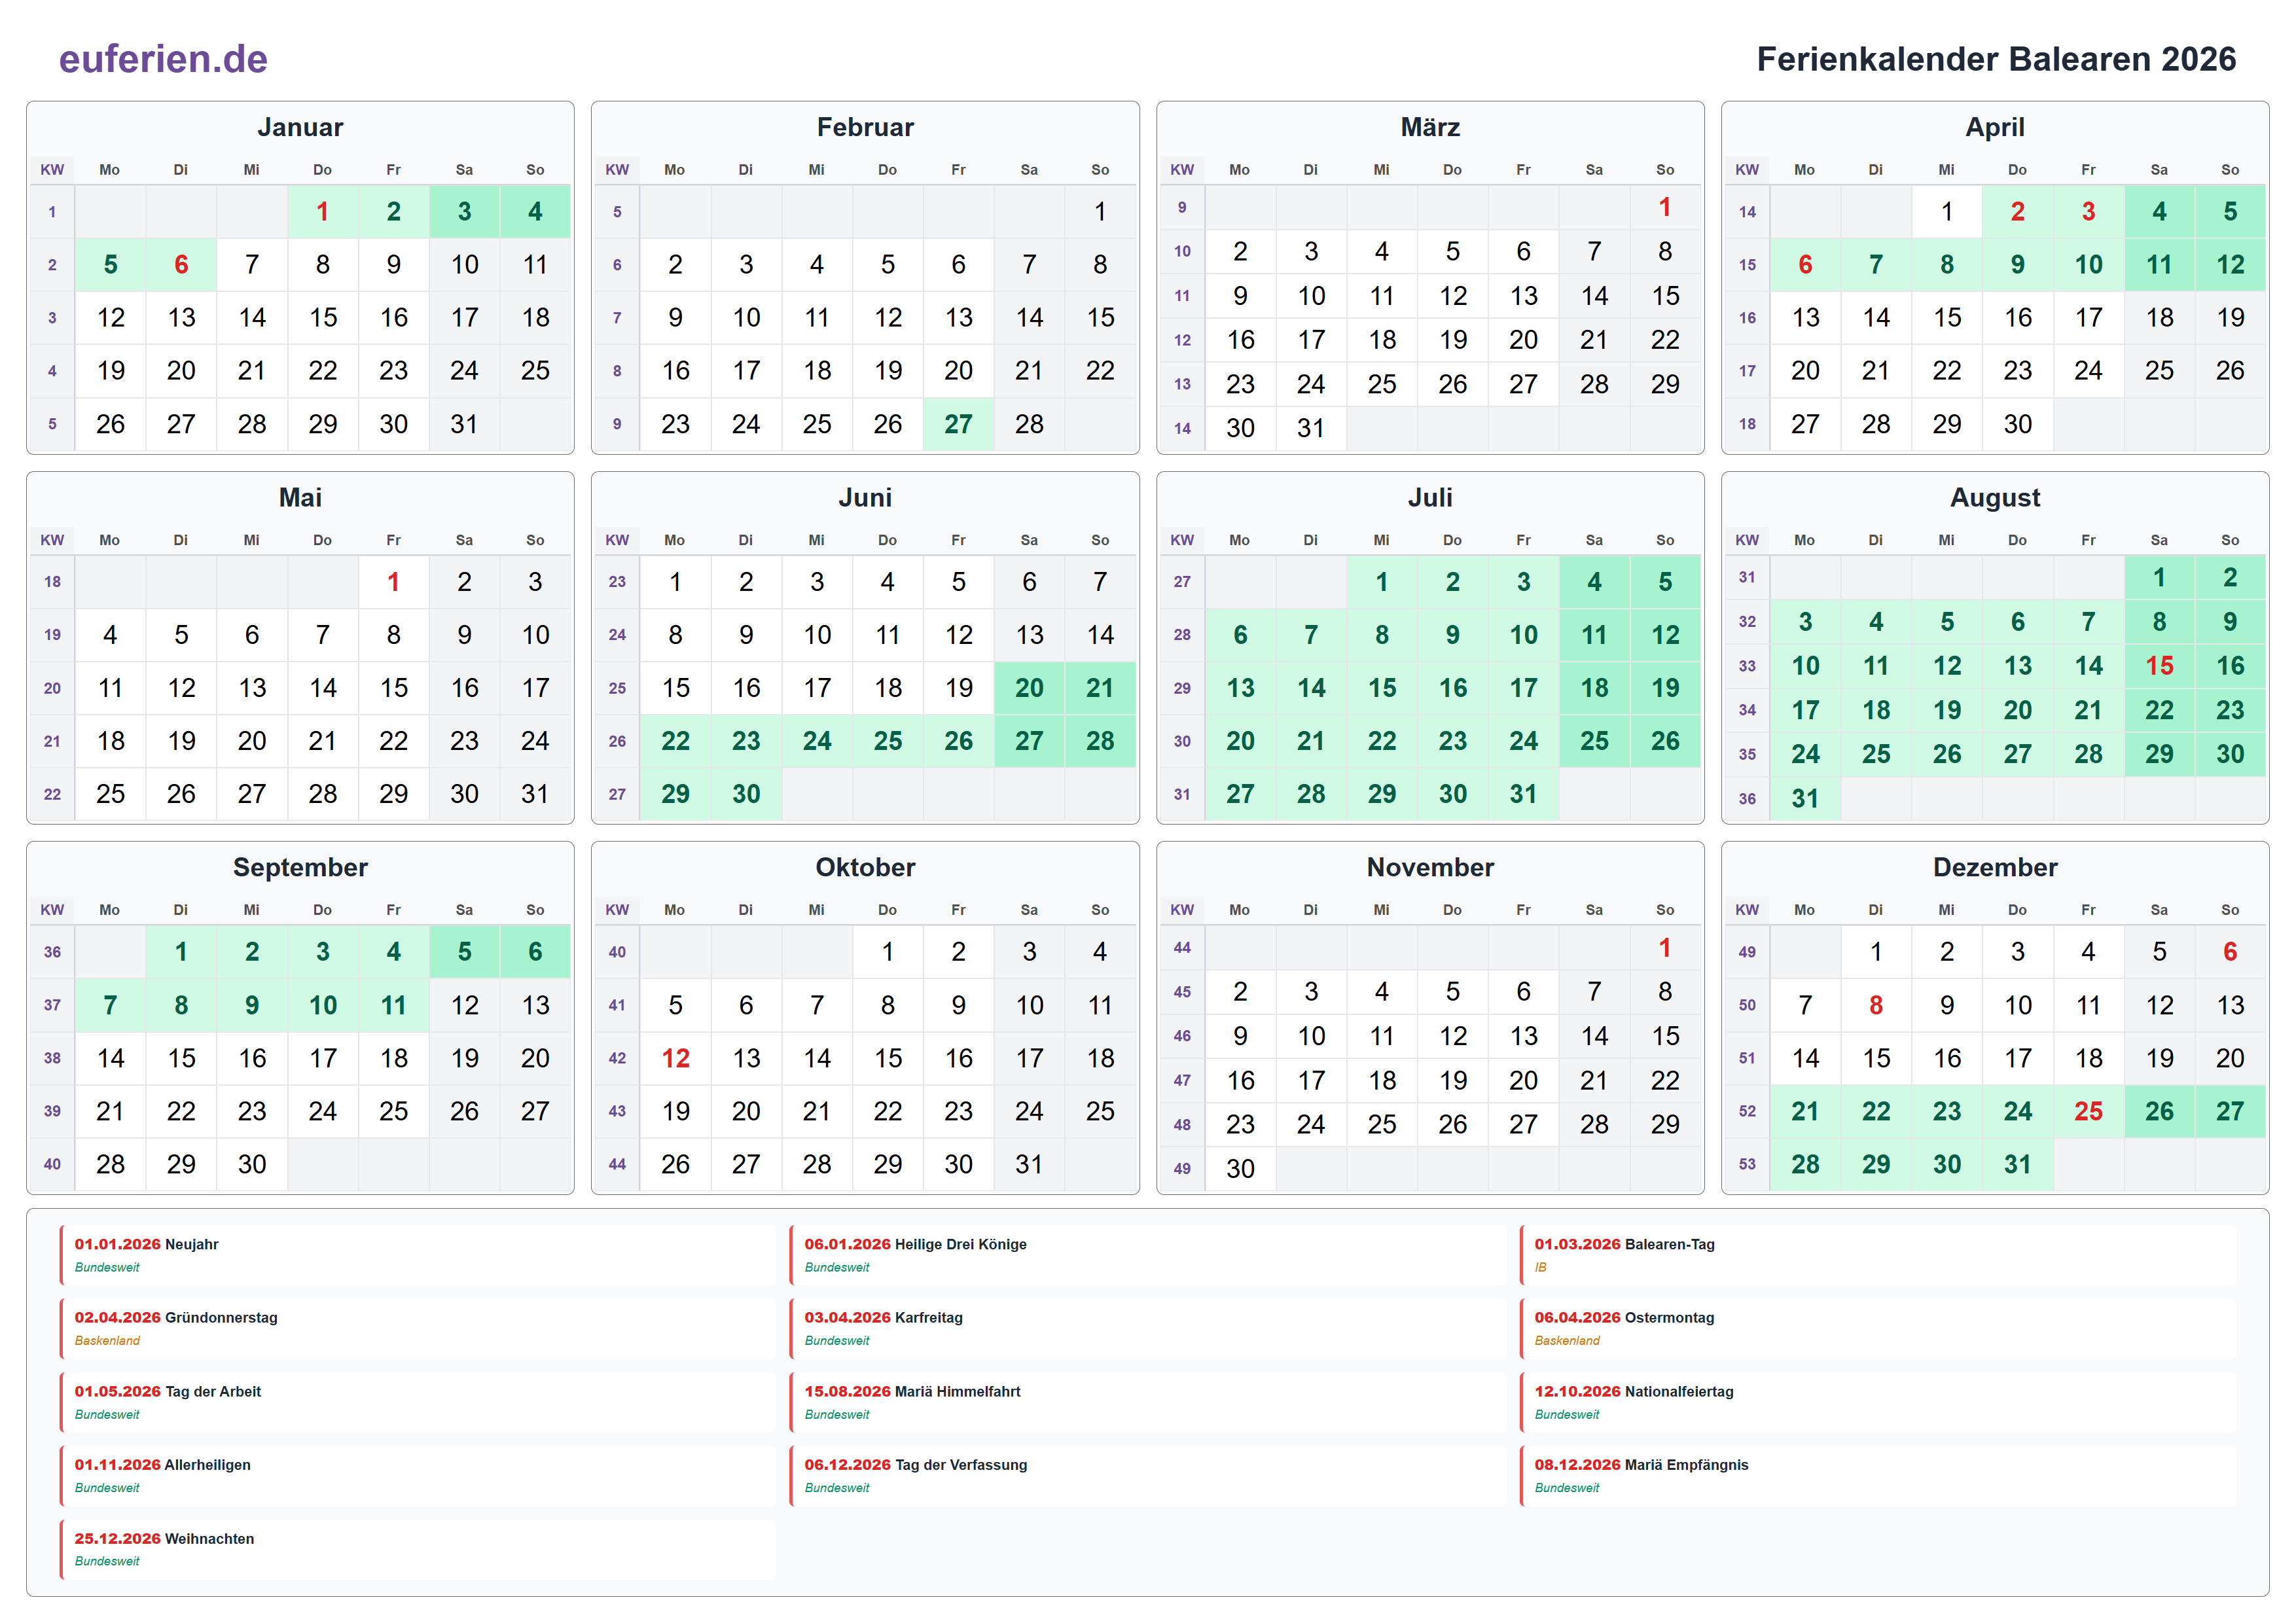2296x1623 pixels.
Task: Select the Oktober month heading
Action: point(865,867)
